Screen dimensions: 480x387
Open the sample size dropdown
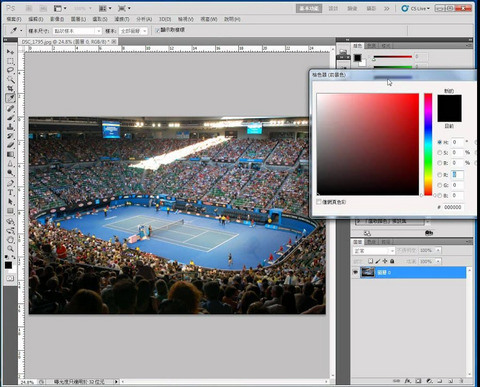tap(77, 31)
